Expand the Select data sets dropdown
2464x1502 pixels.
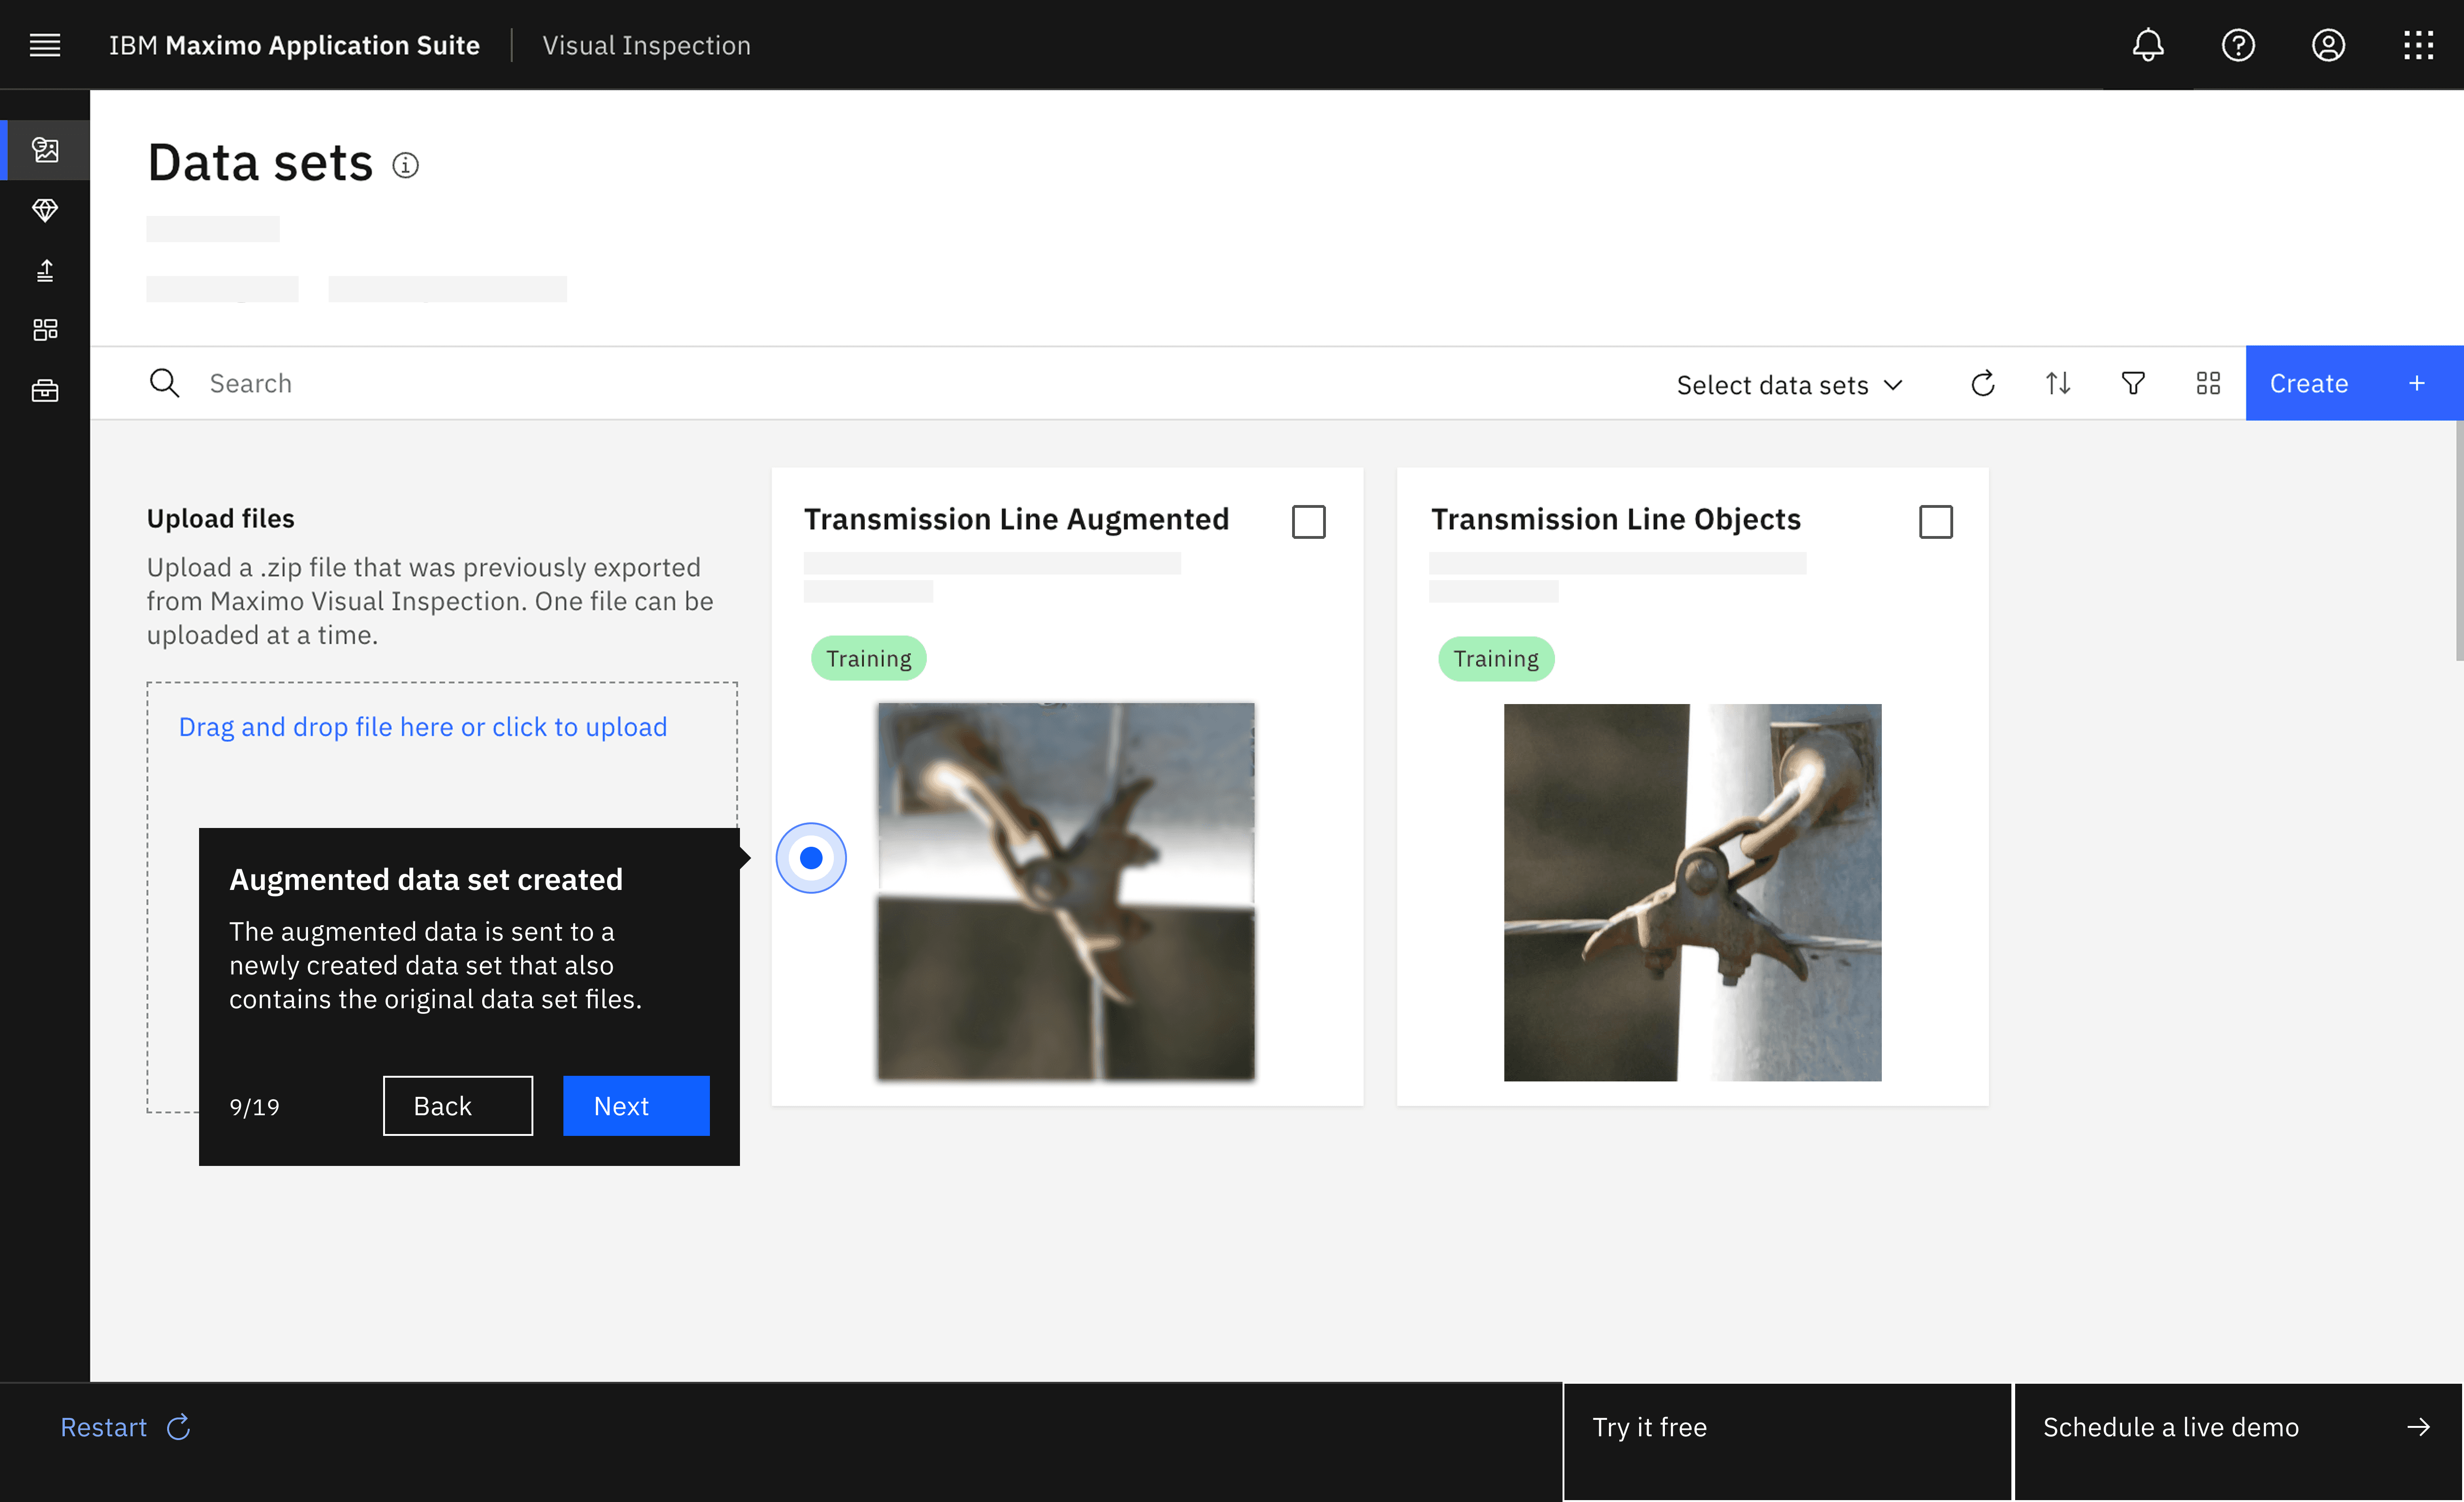[1789, 385]
